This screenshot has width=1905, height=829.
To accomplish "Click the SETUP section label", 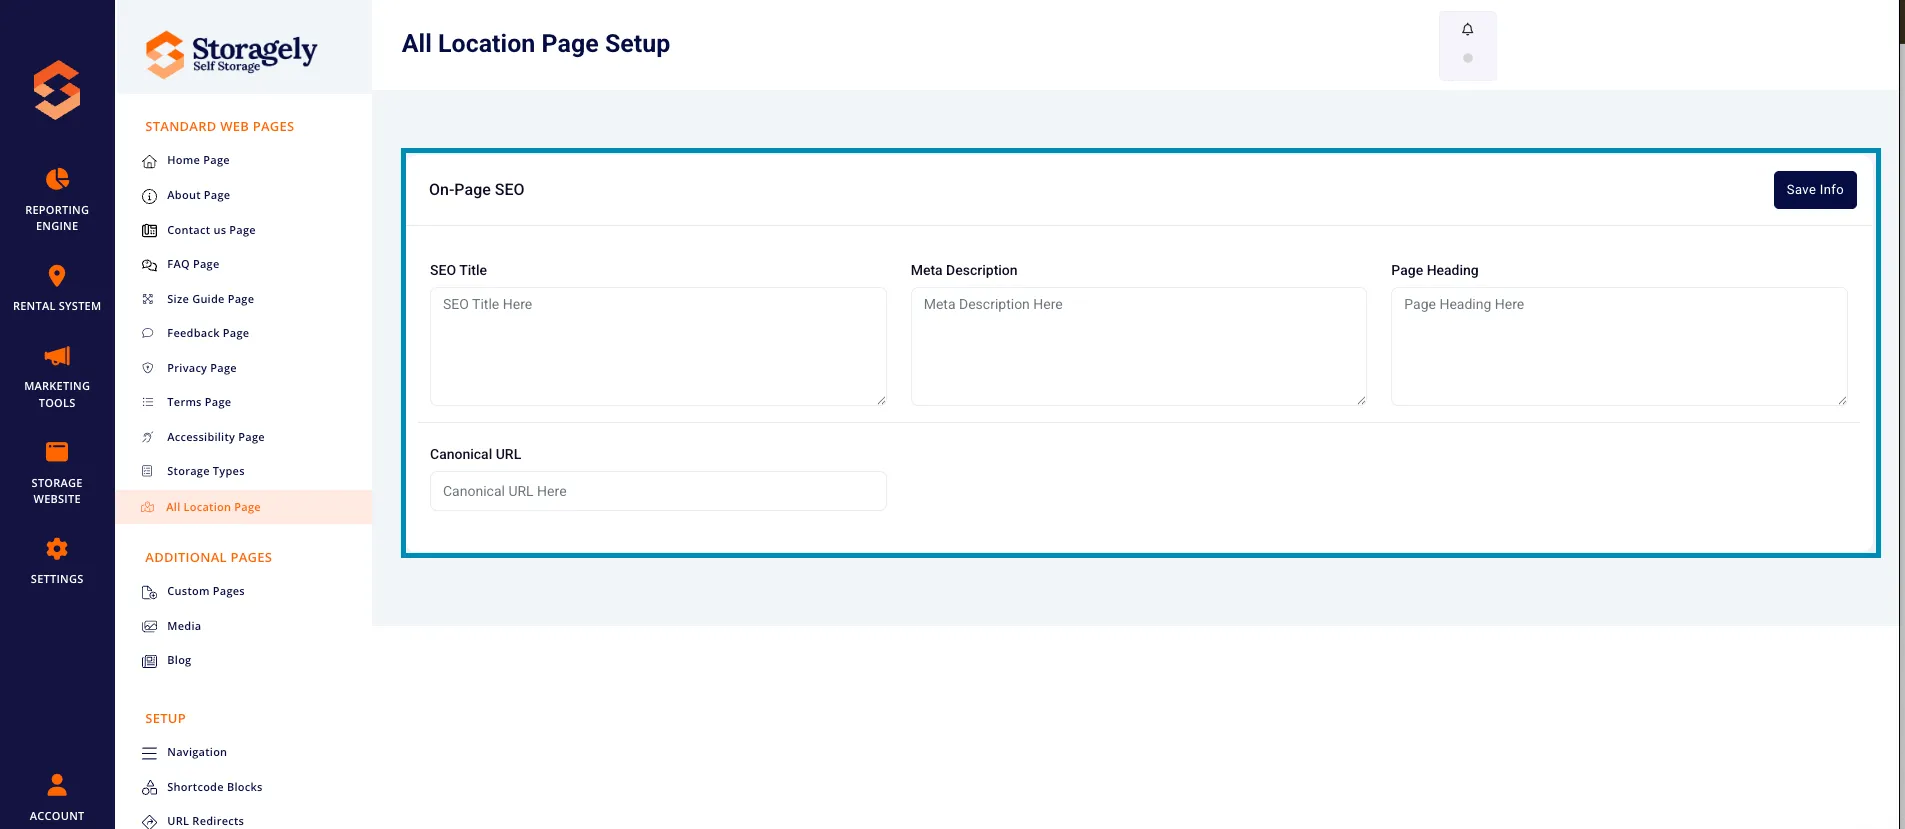I will click(165, 719).
